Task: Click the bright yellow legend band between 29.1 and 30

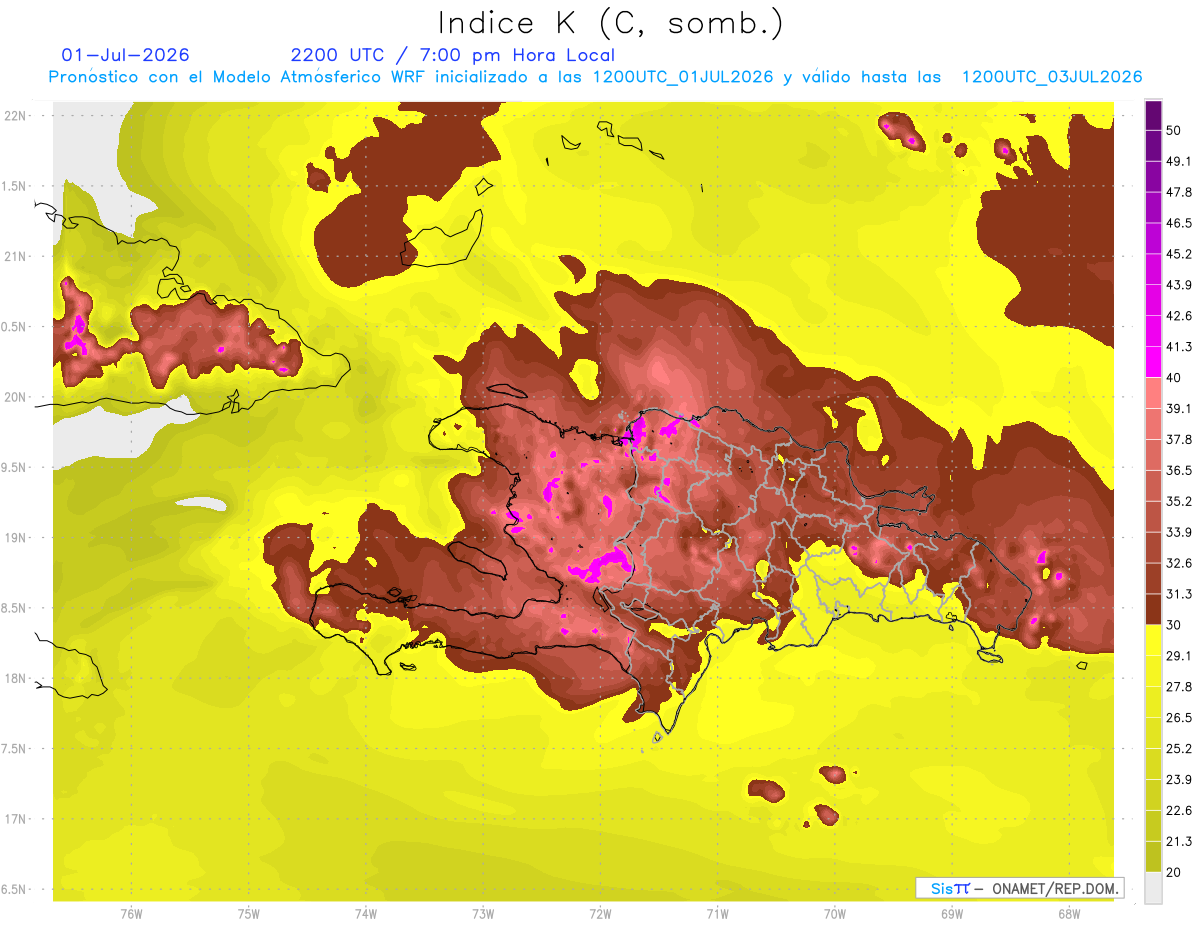Action: click(x=1153, y=640)
